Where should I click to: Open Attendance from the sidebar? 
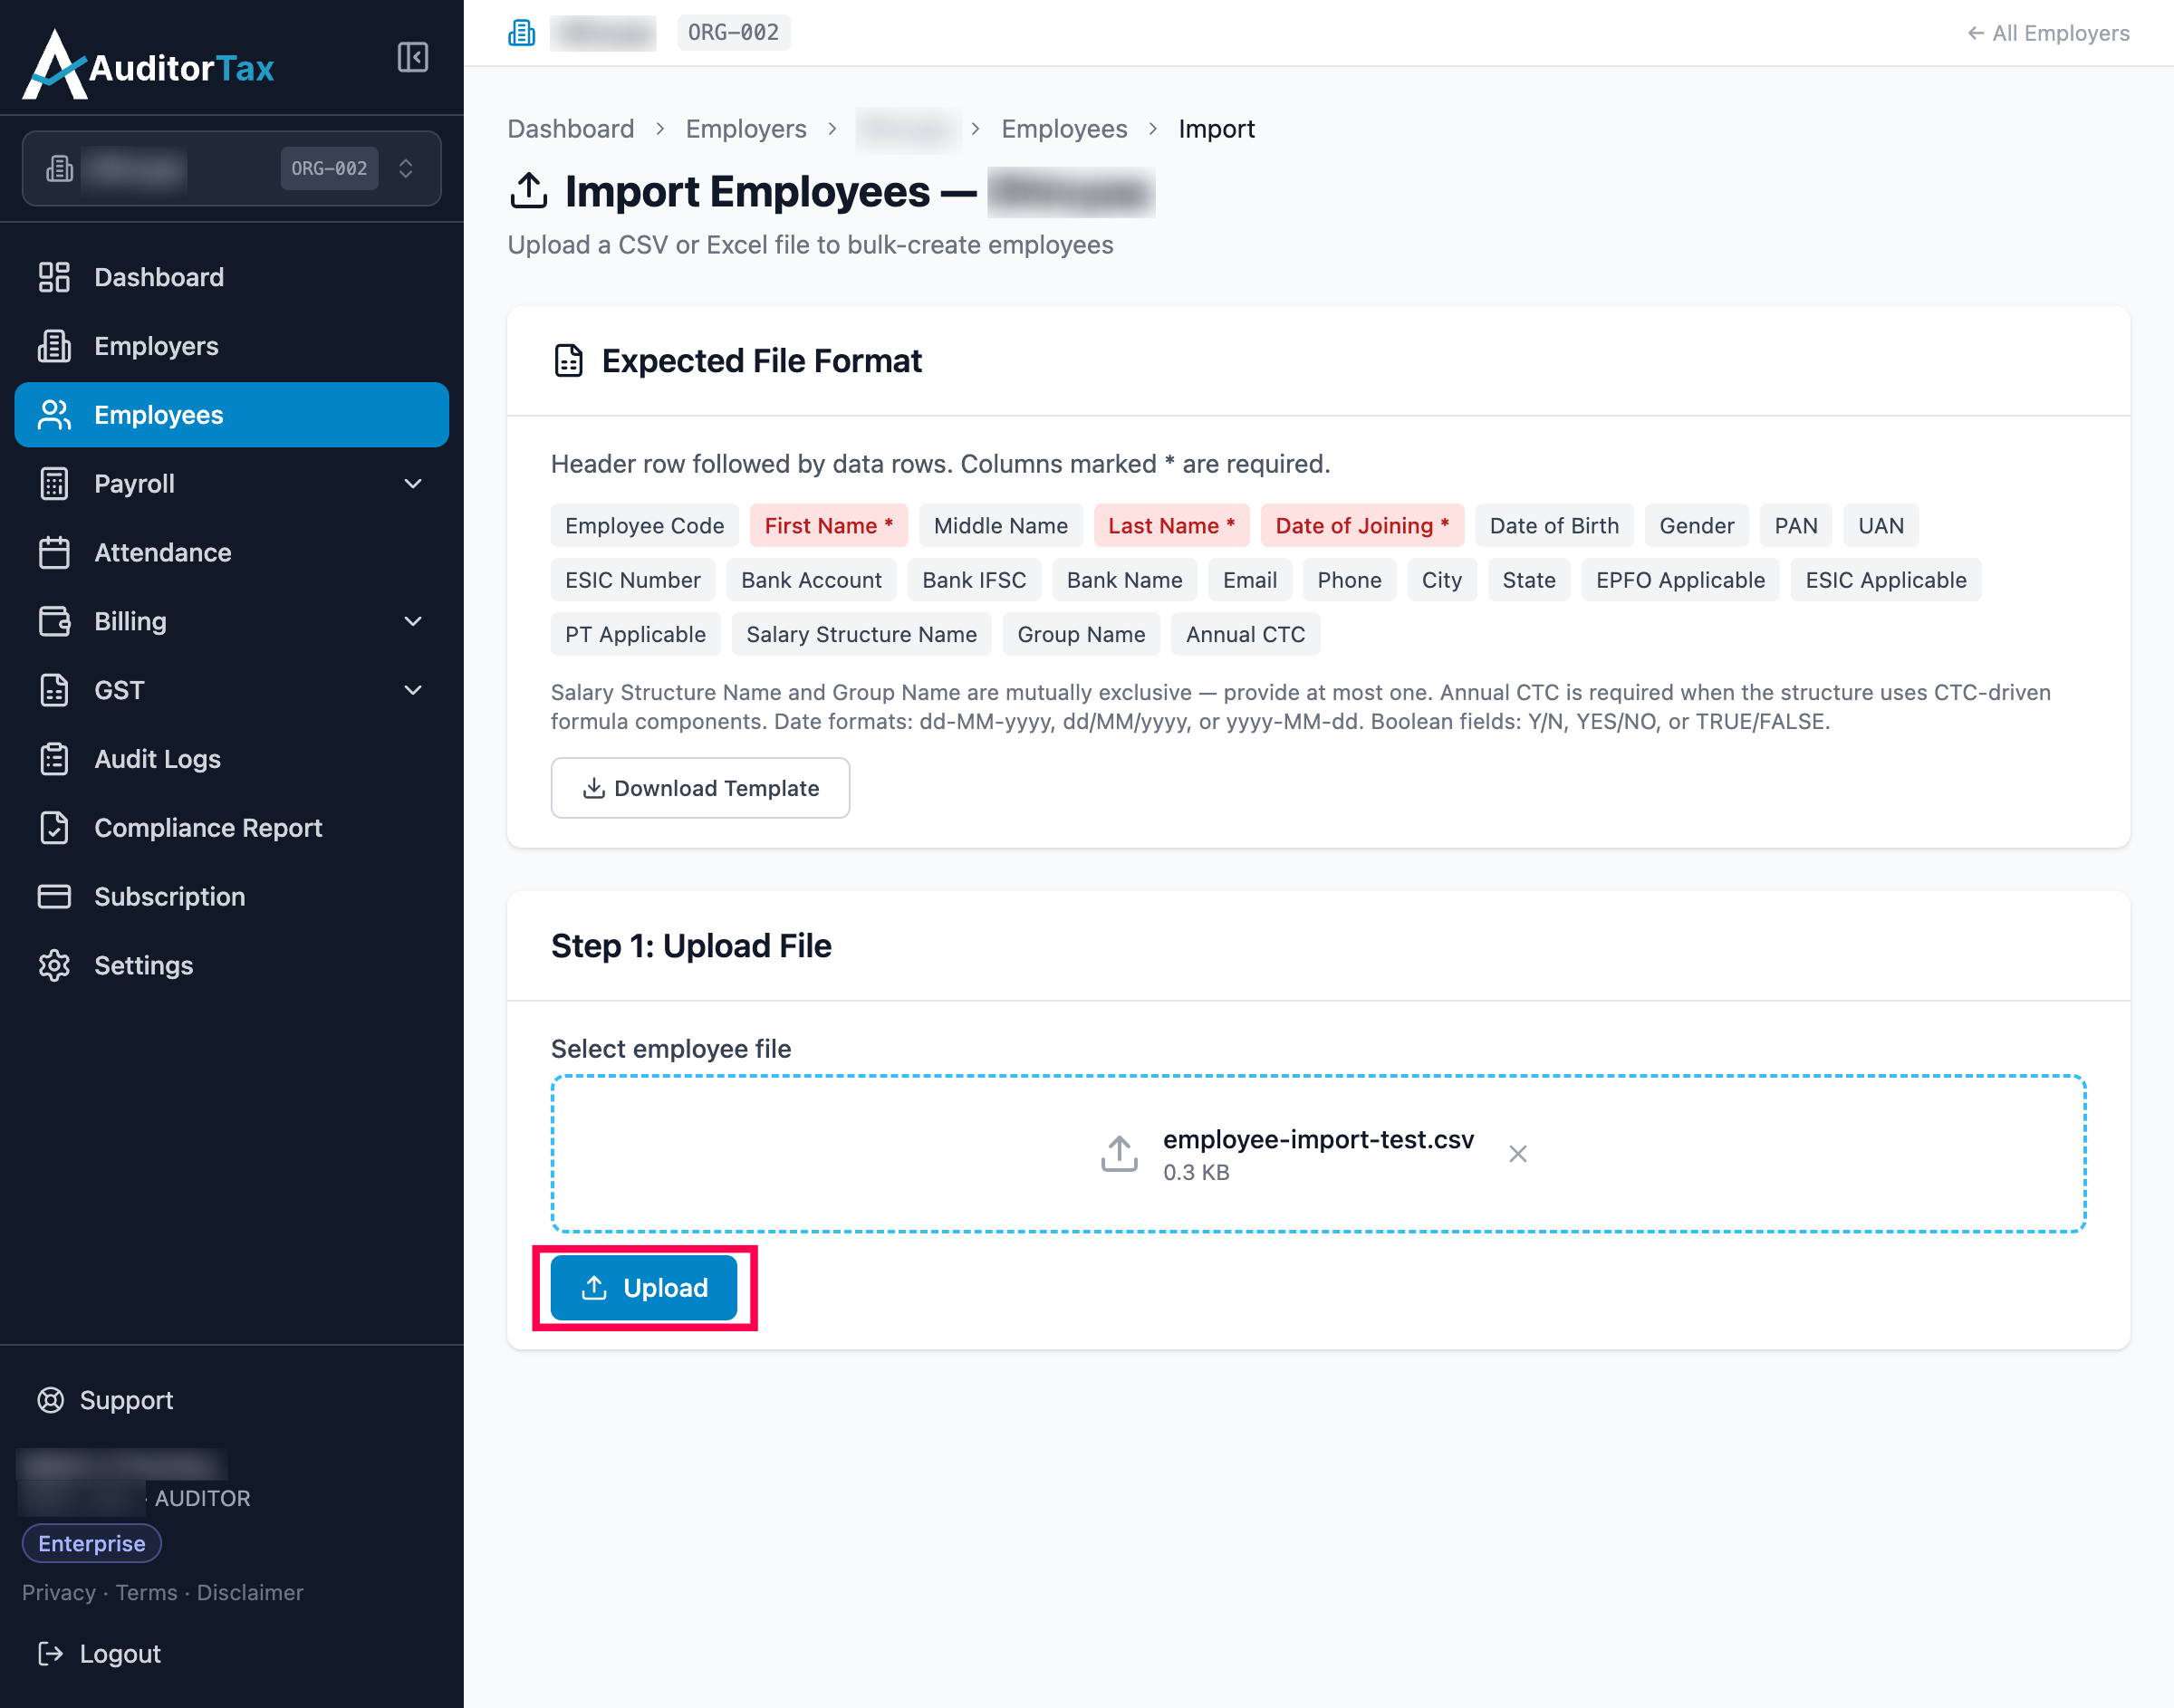[232, 552]
